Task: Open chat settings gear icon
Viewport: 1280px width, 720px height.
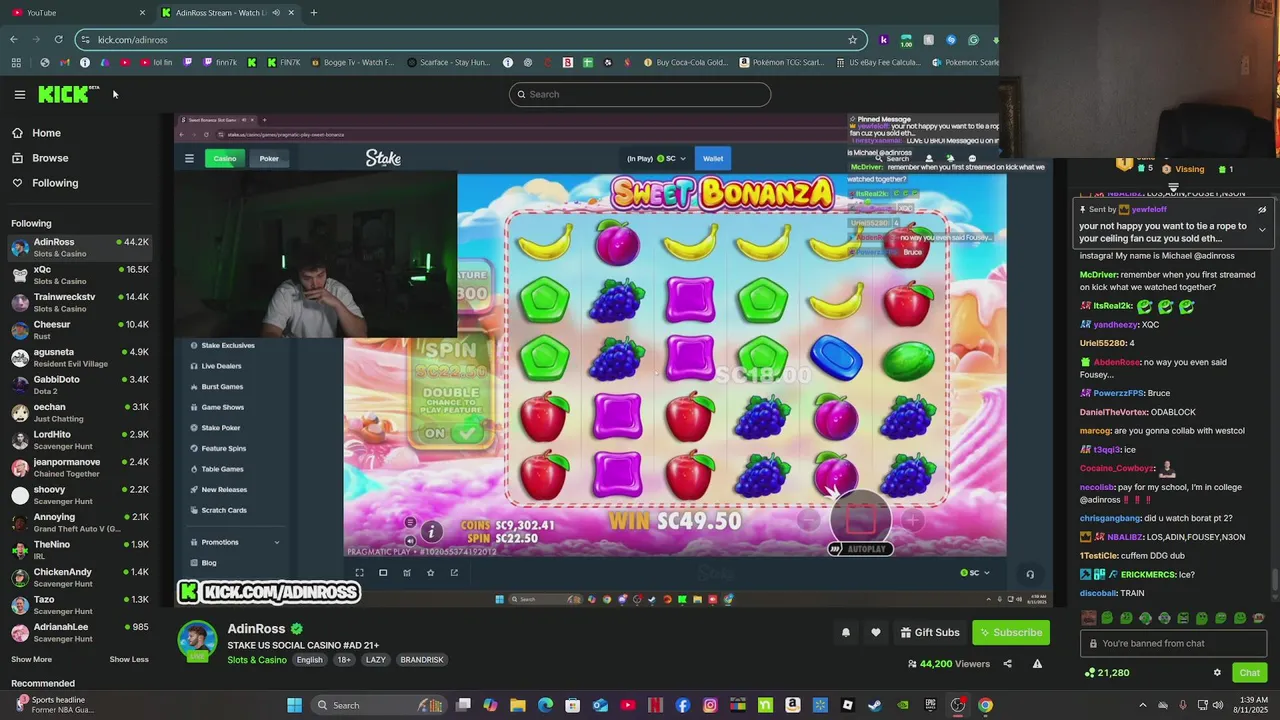Action: tap(1217, 673)
